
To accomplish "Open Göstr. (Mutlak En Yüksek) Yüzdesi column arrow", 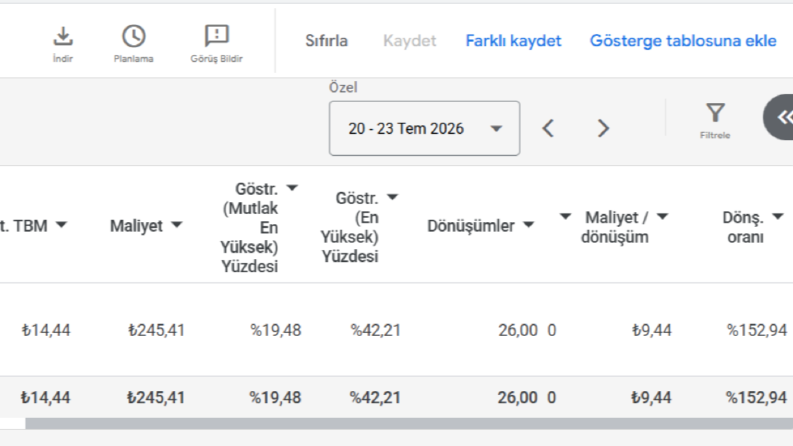I will click(x=292, y=188).
